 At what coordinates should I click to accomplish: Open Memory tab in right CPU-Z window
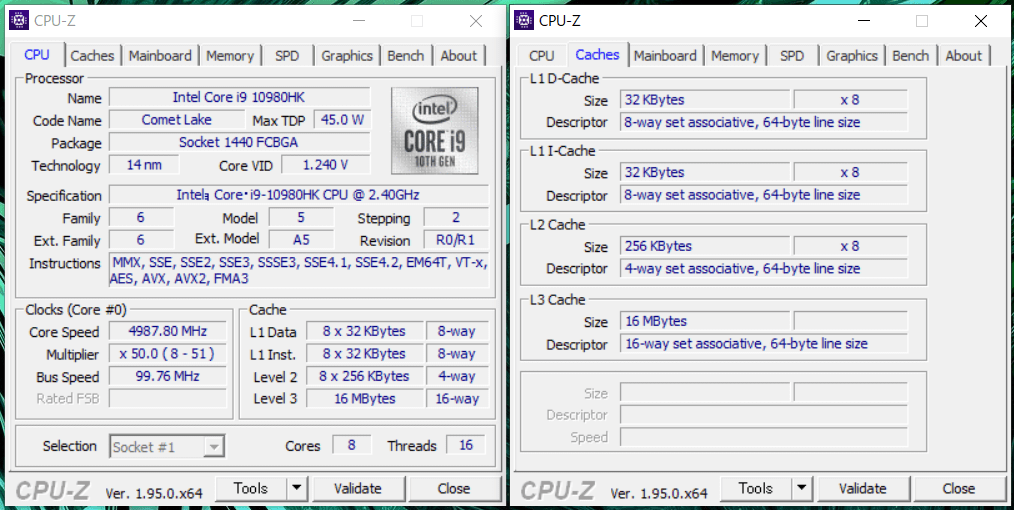[x=735, y=56]
